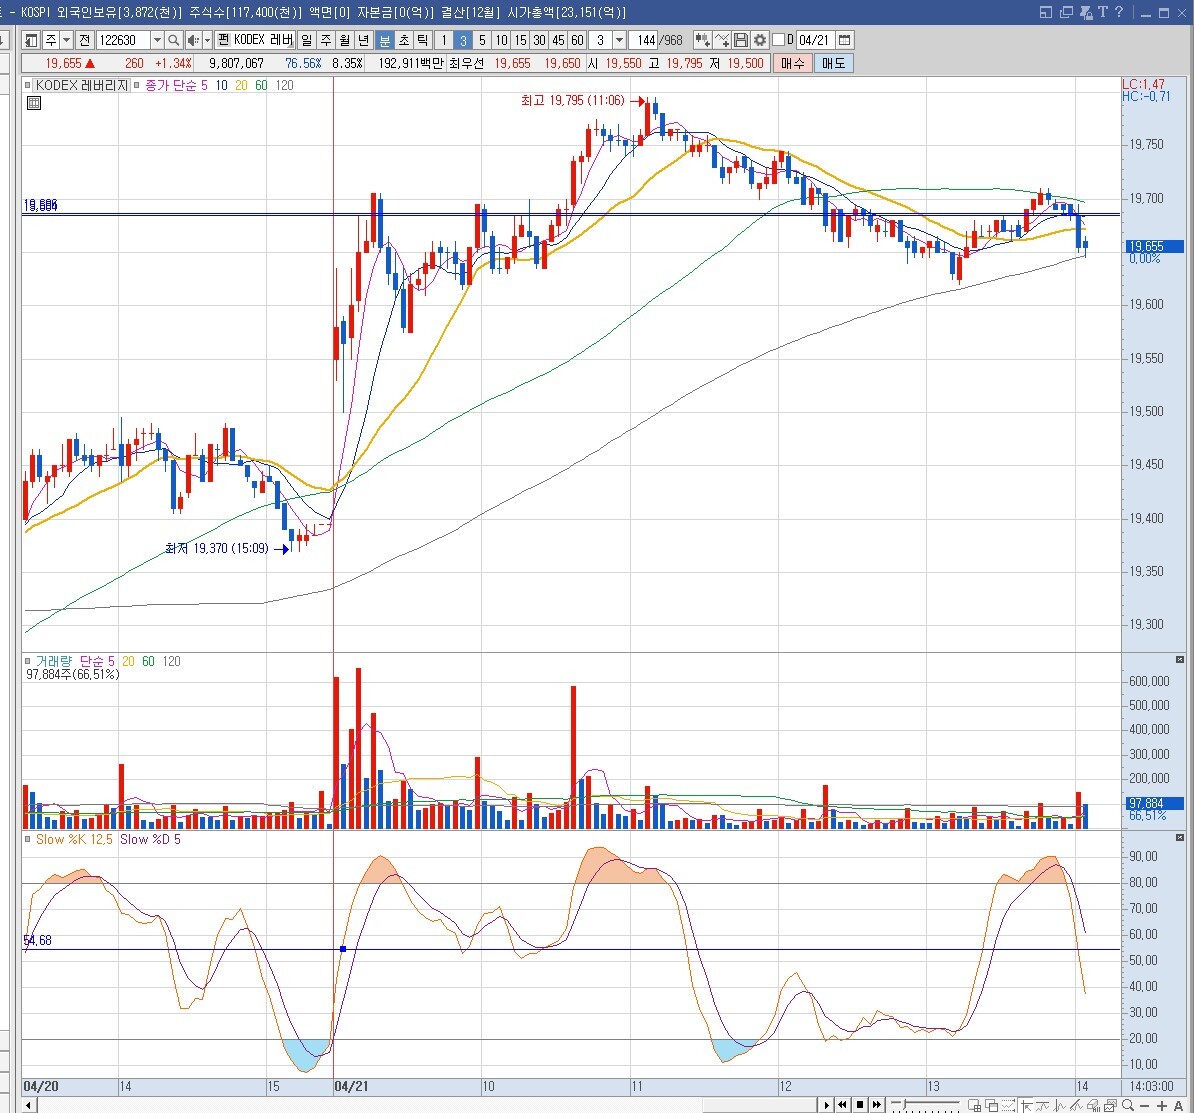1194x1113 pixels.
Task: Toggle the Slow %K indicator marker box
Action: pos(27,839)
